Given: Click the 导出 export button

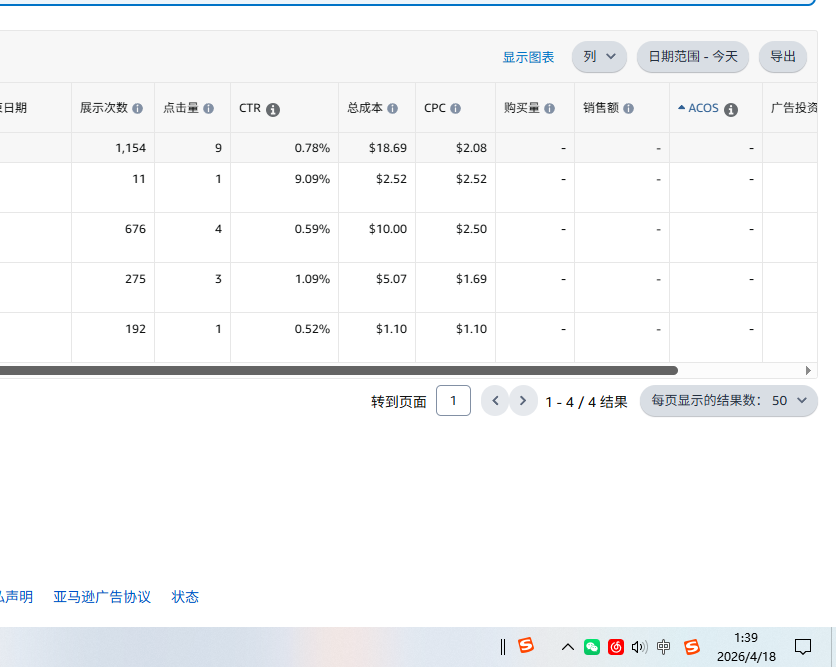Looking at the screenshot, I should coord(782,57).
